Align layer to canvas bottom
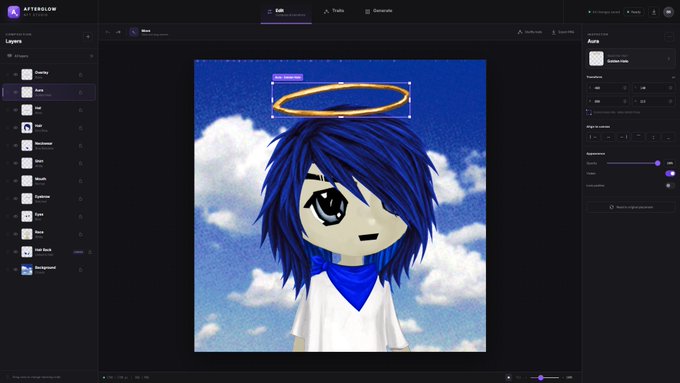Viewport: 680px width, 383px height. click(x=668, y=137)
